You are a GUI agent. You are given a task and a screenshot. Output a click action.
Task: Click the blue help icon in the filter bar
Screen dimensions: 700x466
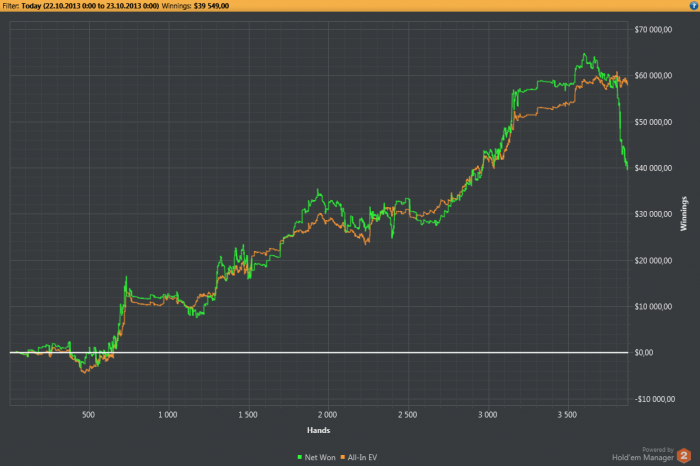pyautogui.click(x=694, y=5)
